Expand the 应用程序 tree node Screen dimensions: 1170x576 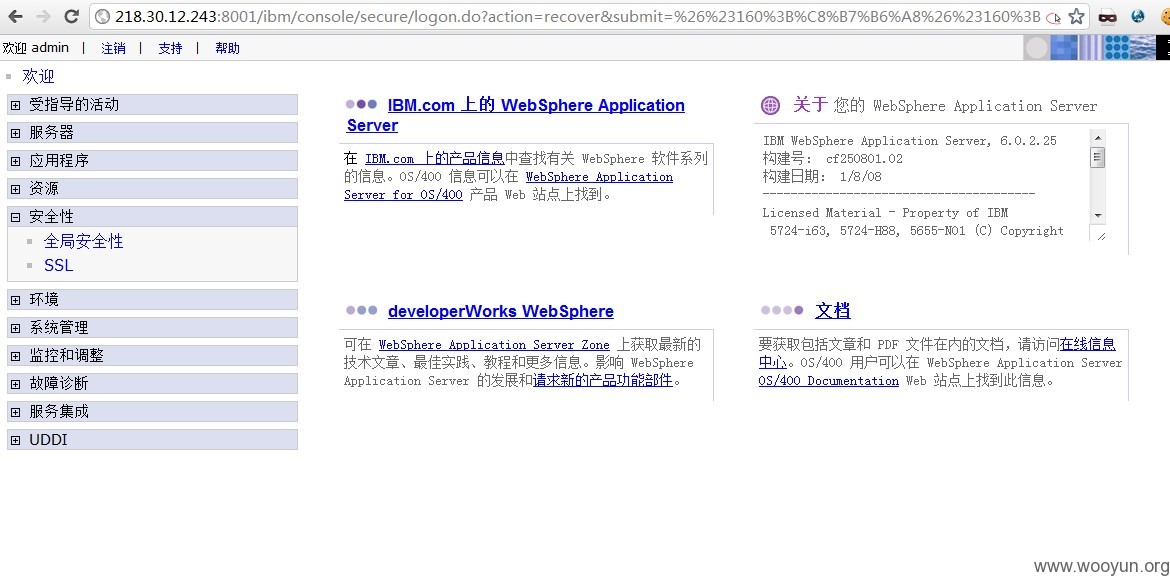pos(15,161)
